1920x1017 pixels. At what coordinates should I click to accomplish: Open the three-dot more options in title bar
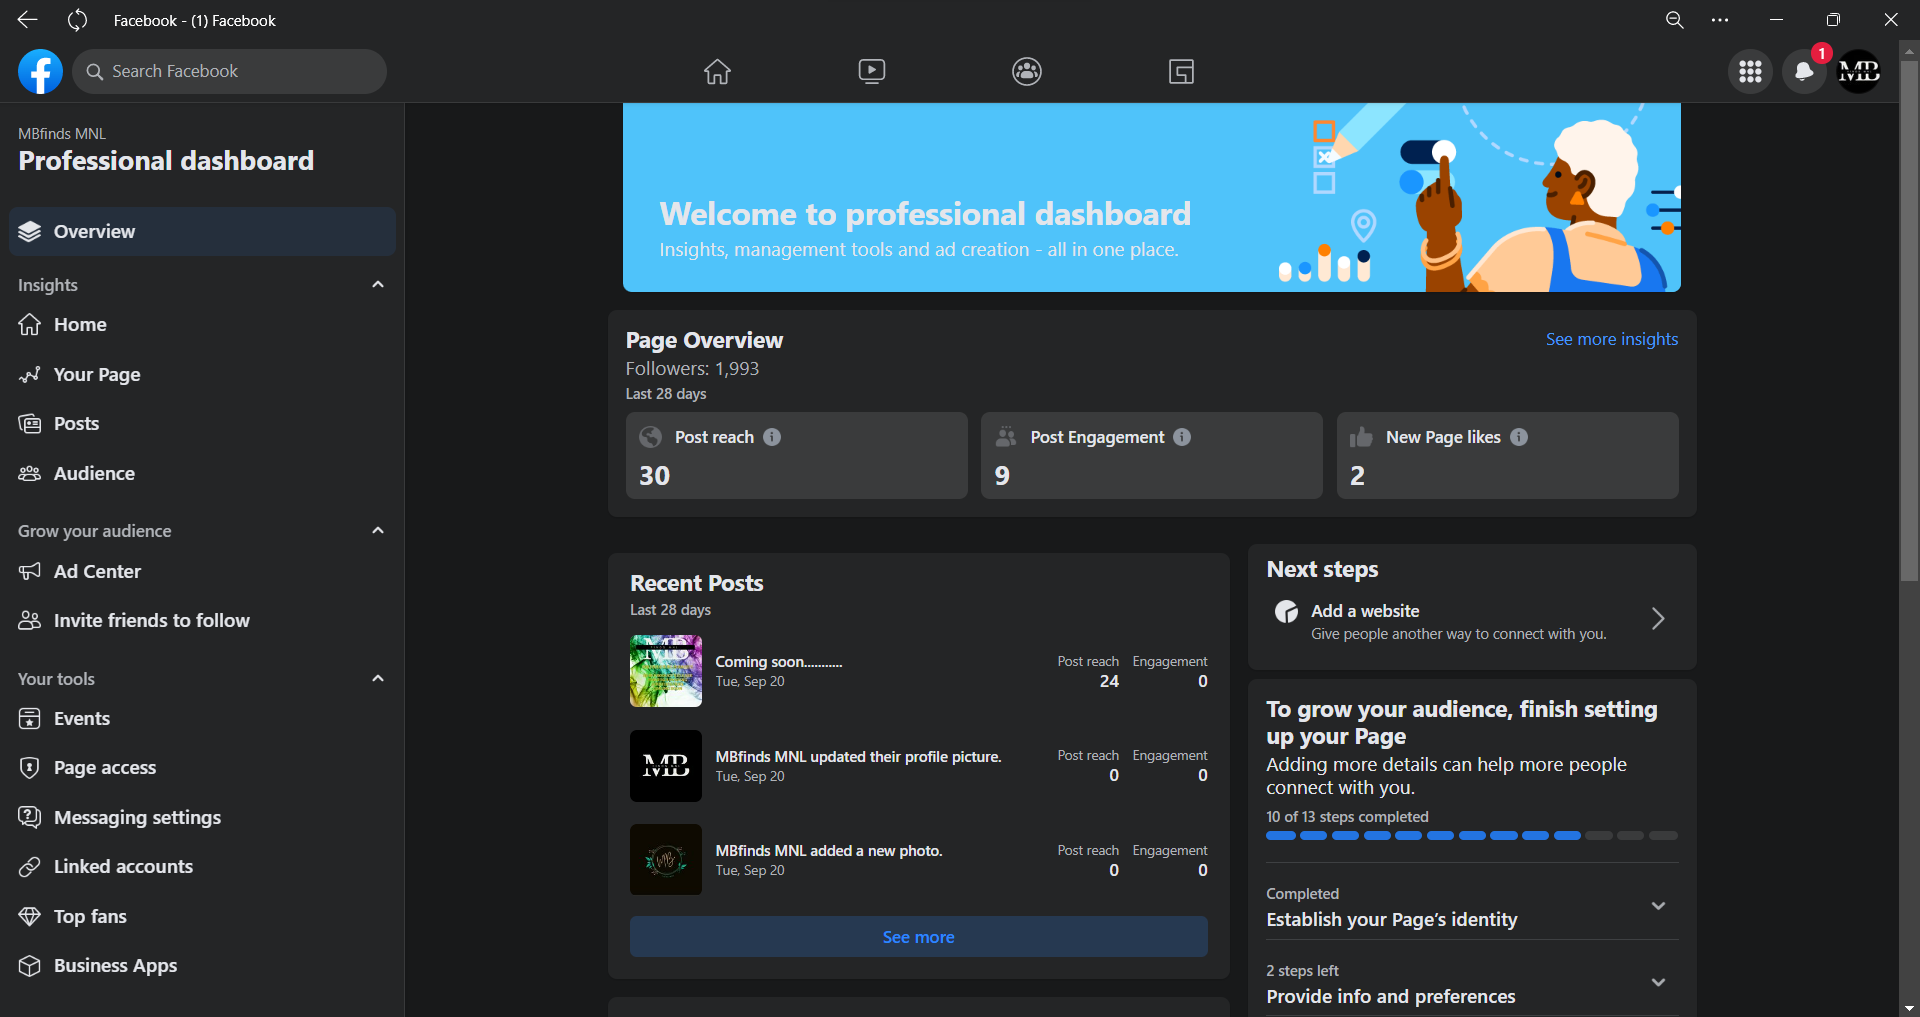click(1720, 20)
